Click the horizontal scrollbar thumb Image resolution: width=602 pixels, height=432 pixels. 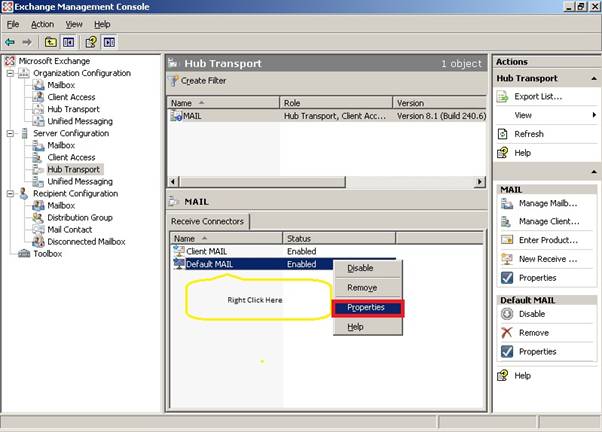262,182
